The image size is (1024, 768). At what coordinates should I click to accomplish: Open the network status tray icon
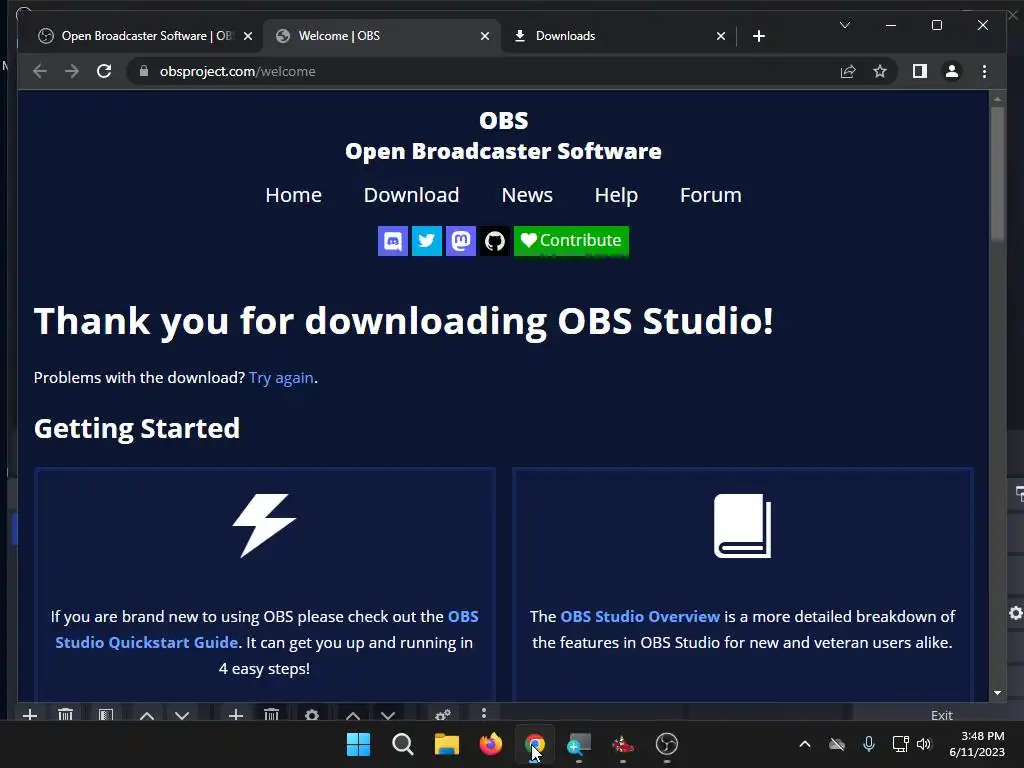click(901, 744)
